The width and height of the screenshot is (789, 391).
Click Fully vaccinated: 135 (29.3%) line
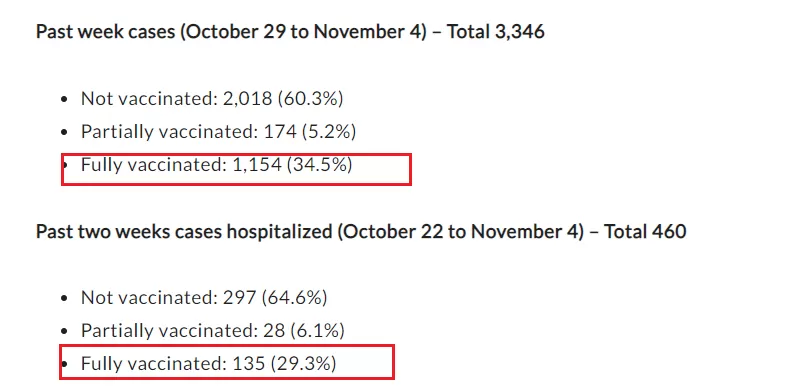pos(208,363)
